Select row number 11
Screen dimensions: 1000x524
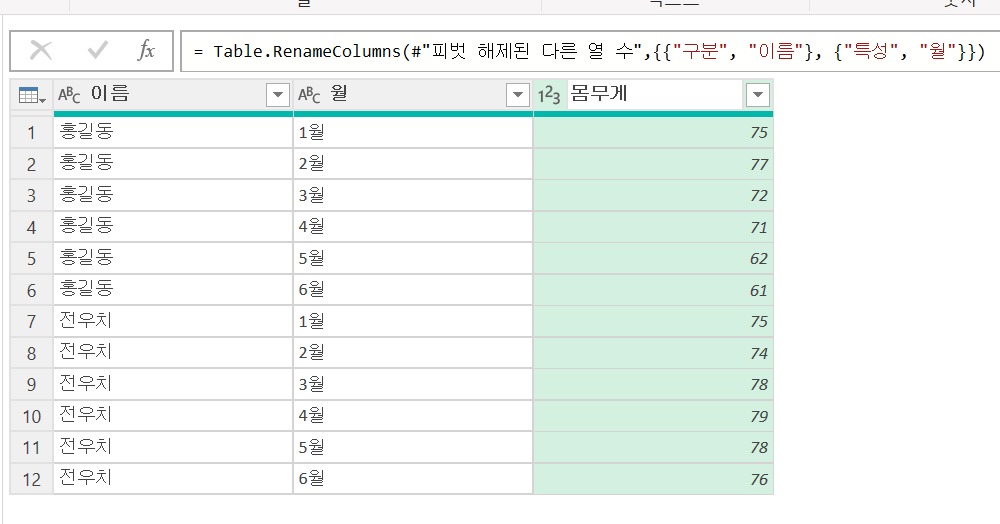pos(31,448)
